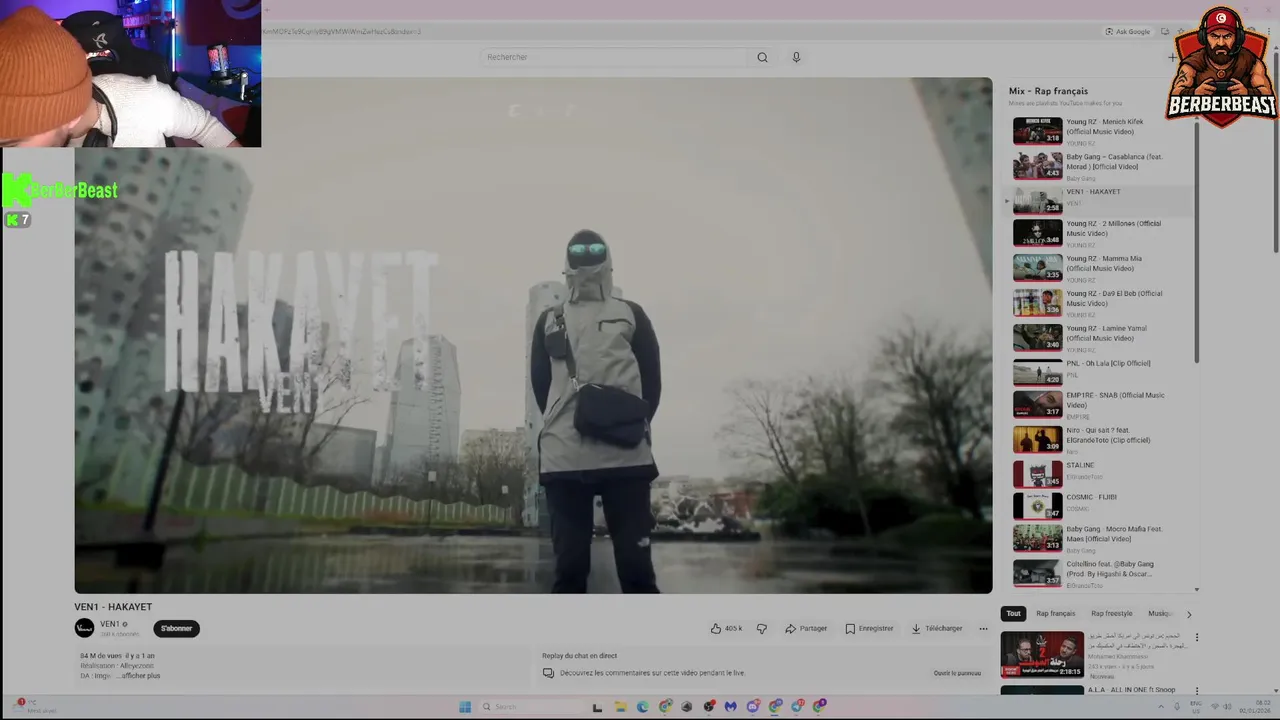Open Young RZ - Mamma Mia video title
Image resolution: width=1280 pixels, height=720 pixels.
point(1104,263)
